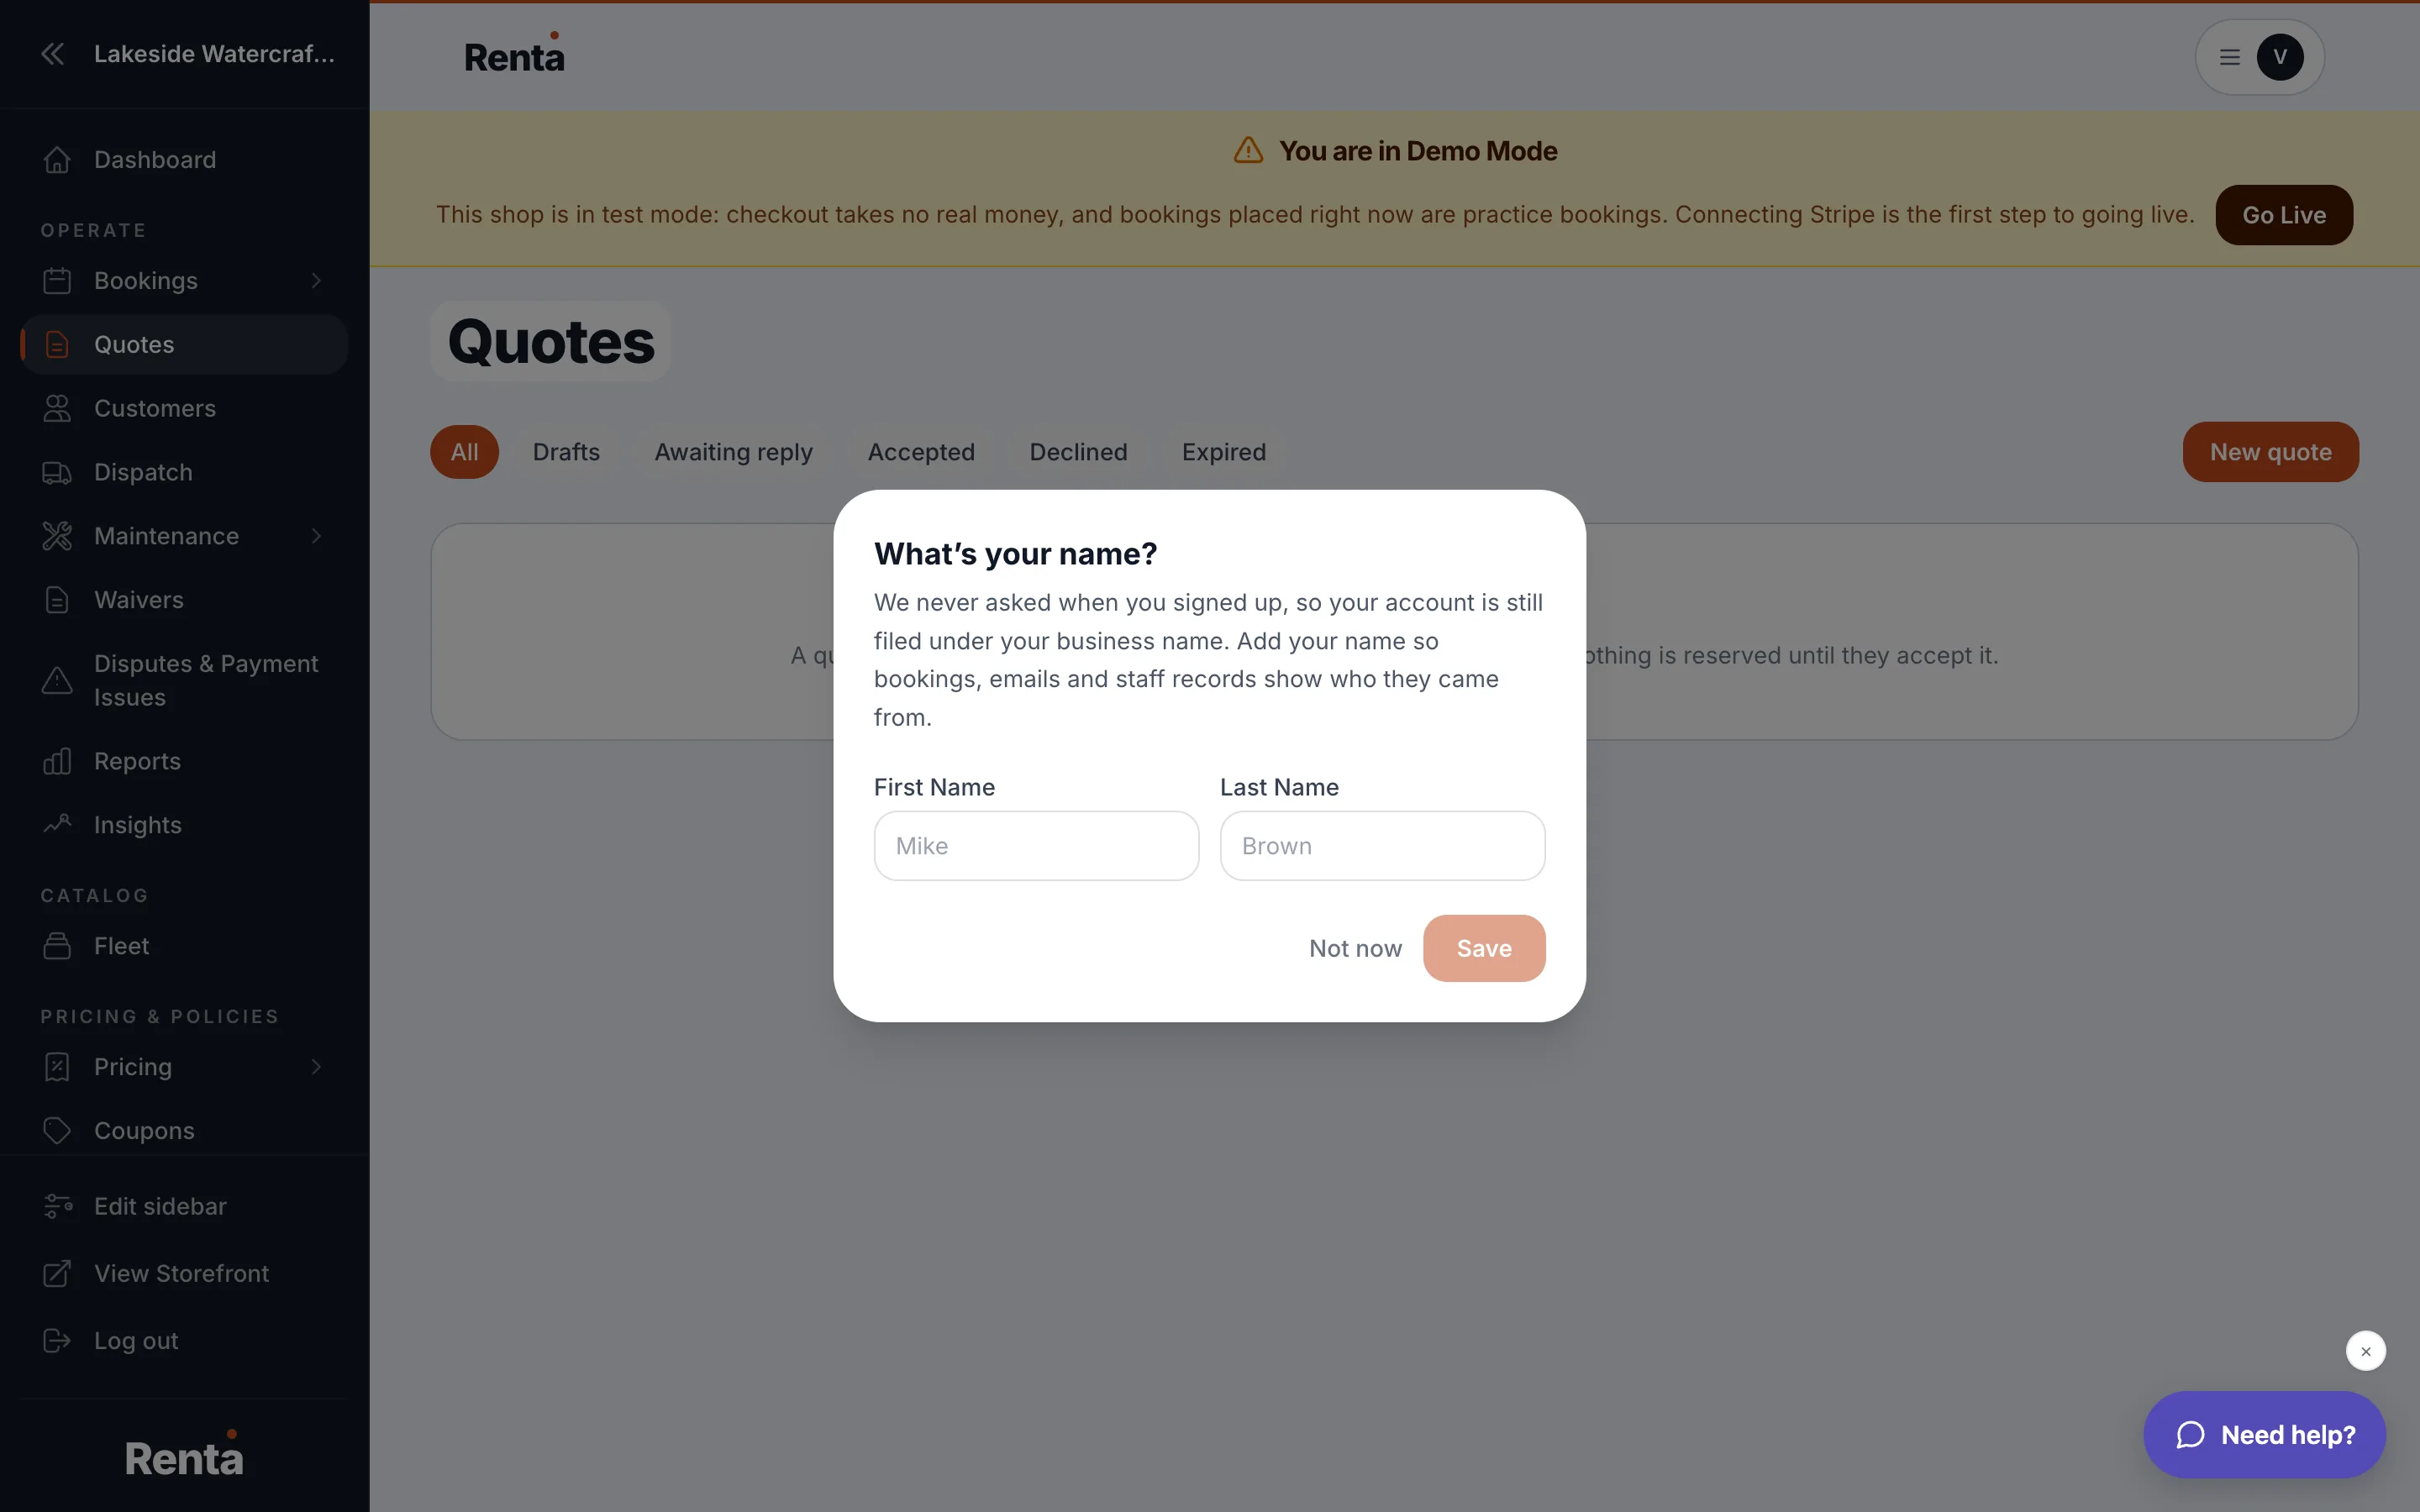This screenshot has height=1512, width=2420.
Task: Collapse sidebar with double-chevron icon
Action: coord(53,54)
